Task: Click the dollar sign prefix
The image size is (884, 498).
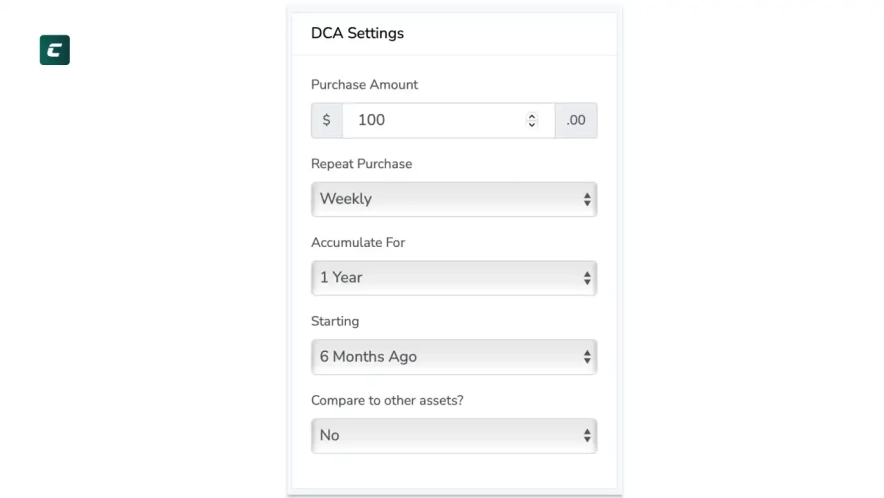Action: pyautogui.click(x=326, y=120)
